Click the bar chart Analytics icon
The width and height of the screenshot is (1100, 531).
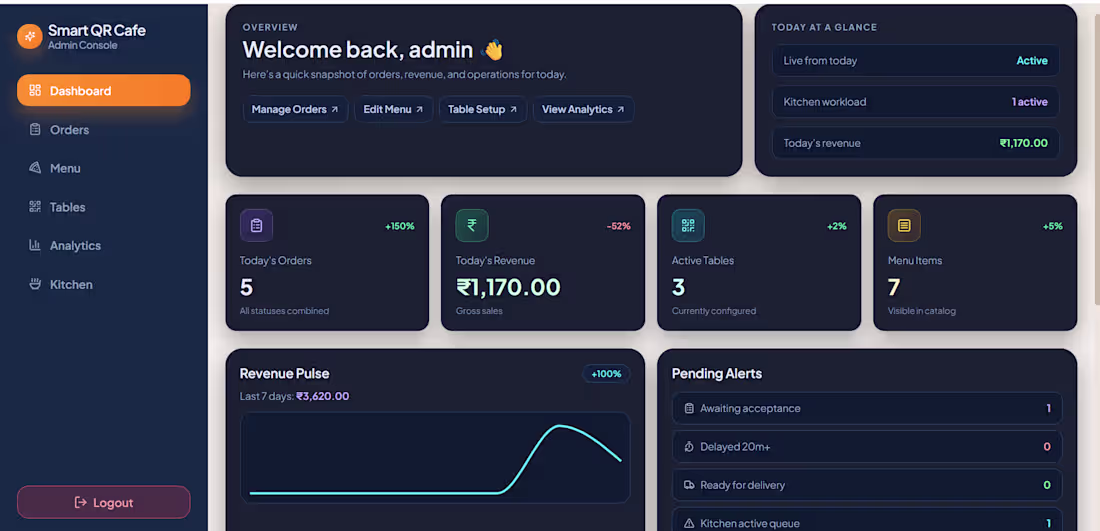click(34, 246)
